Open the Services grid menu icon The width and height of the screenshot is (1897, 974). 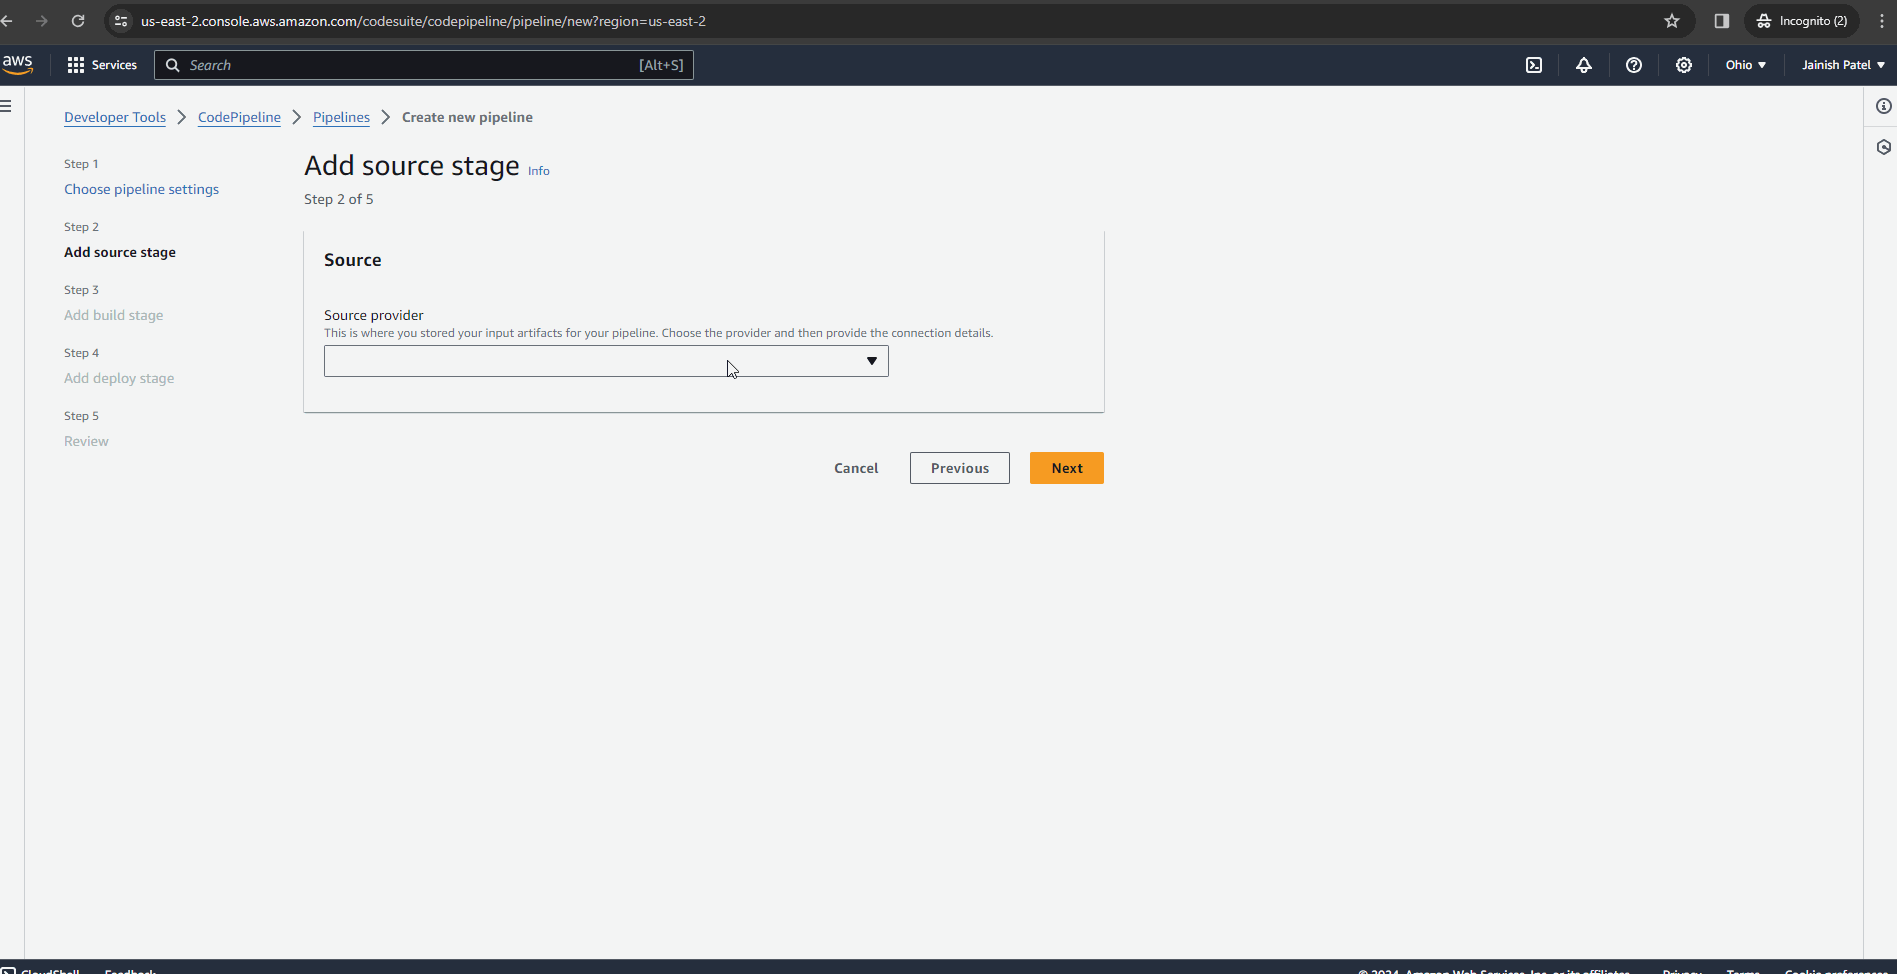click(x=76, y=64)
